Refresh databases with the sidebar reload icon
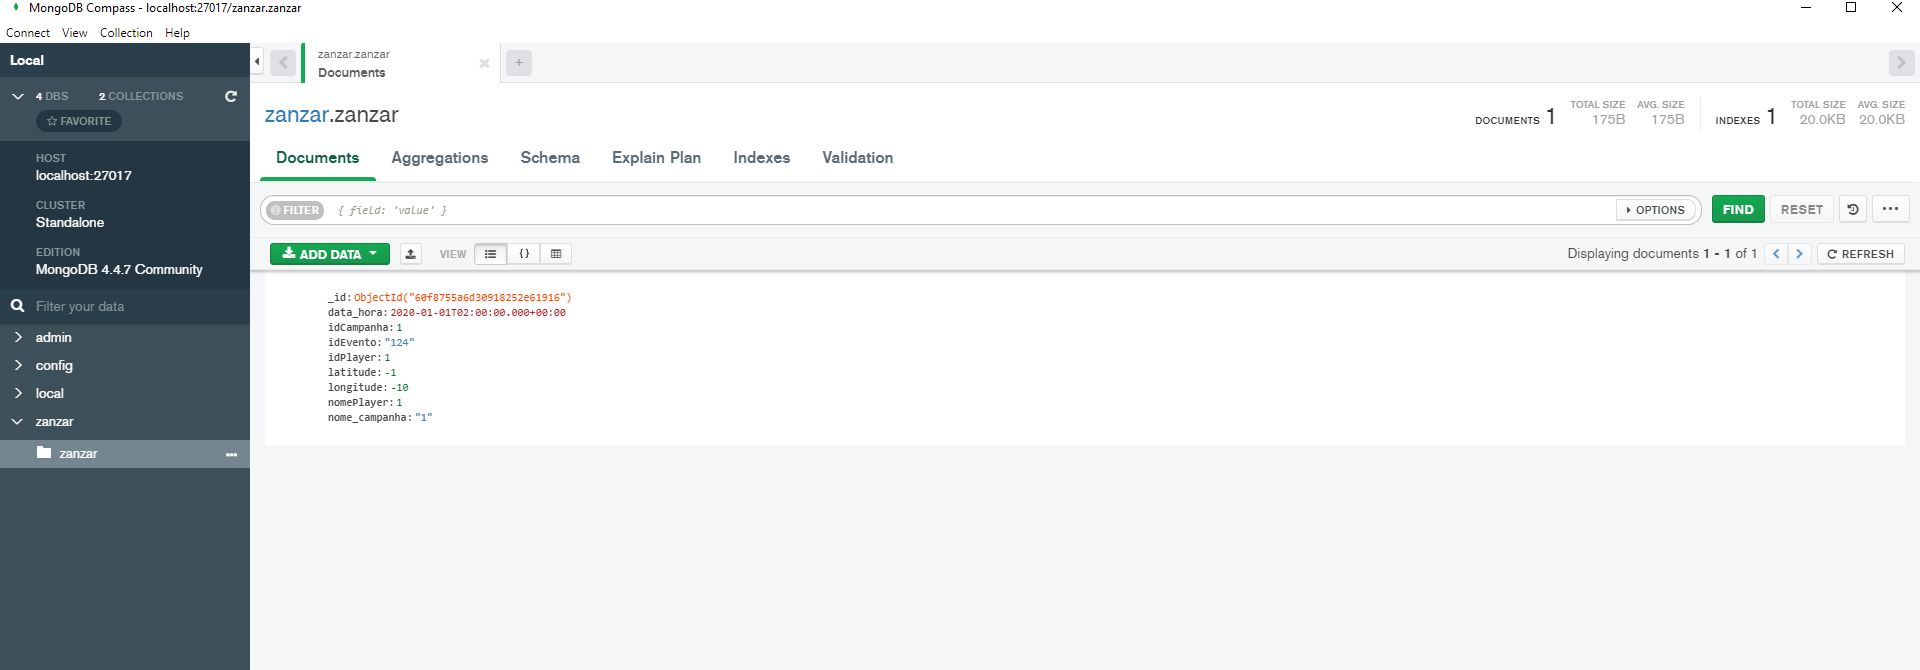1920x670 pixels. [231, 96]
